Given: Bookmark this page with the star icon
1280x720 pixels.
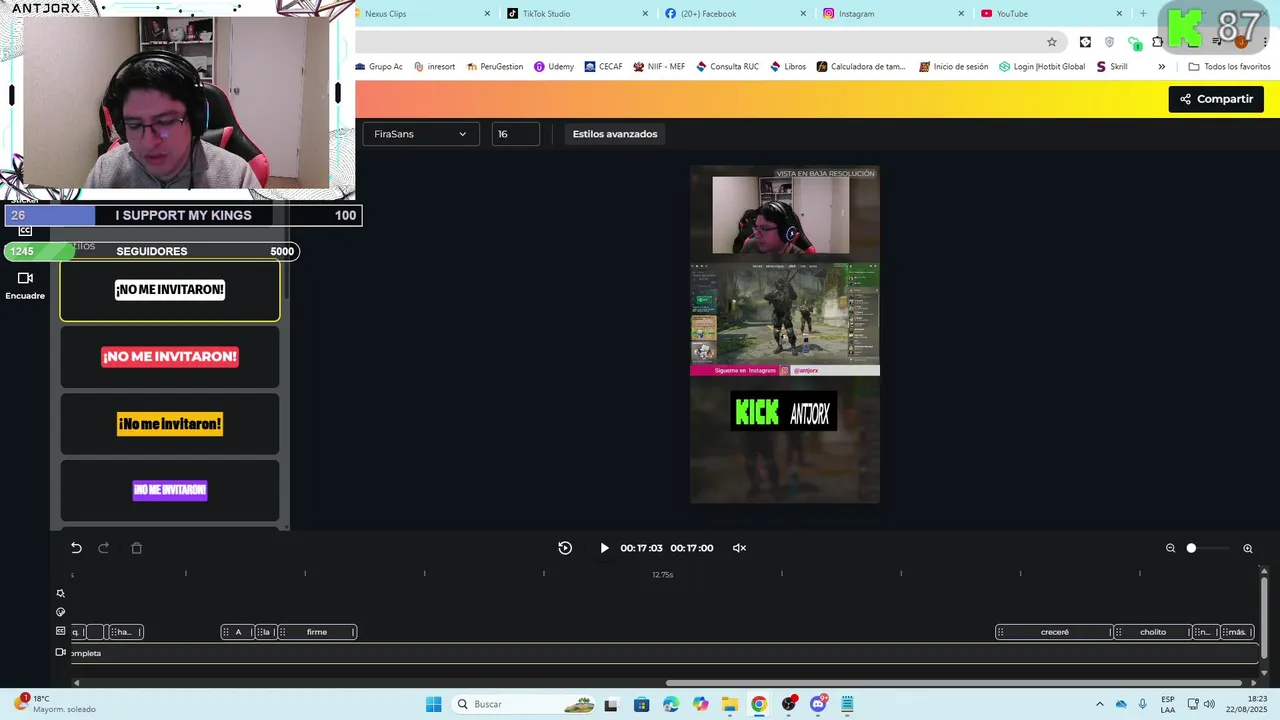Looking at the screenshot, I should pyautogui.click(x=1052, y=42).
